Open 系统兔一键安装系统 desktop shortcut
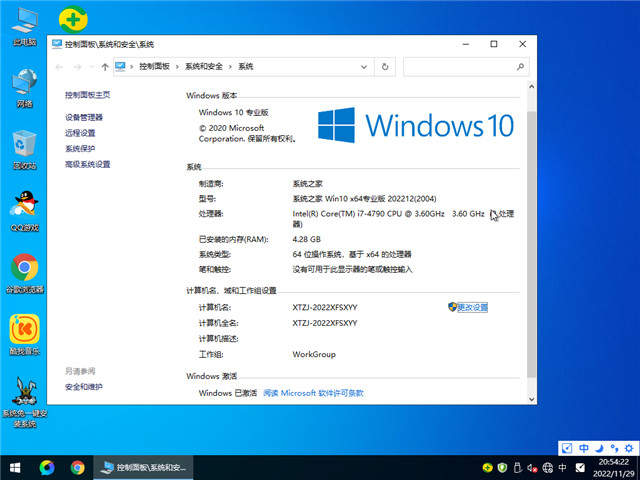 24,402
